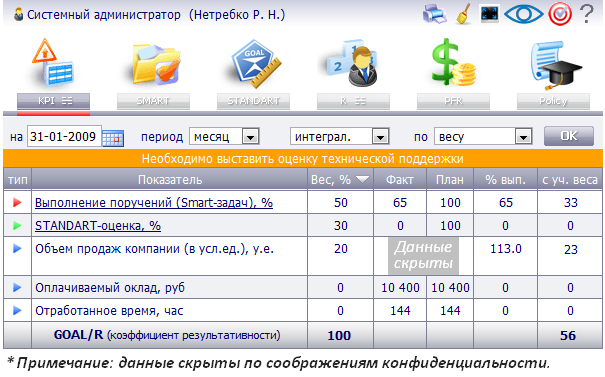Click the date field showing 31-01-2009
Viewport: 605px width, 377px height.
pos(64,136)
